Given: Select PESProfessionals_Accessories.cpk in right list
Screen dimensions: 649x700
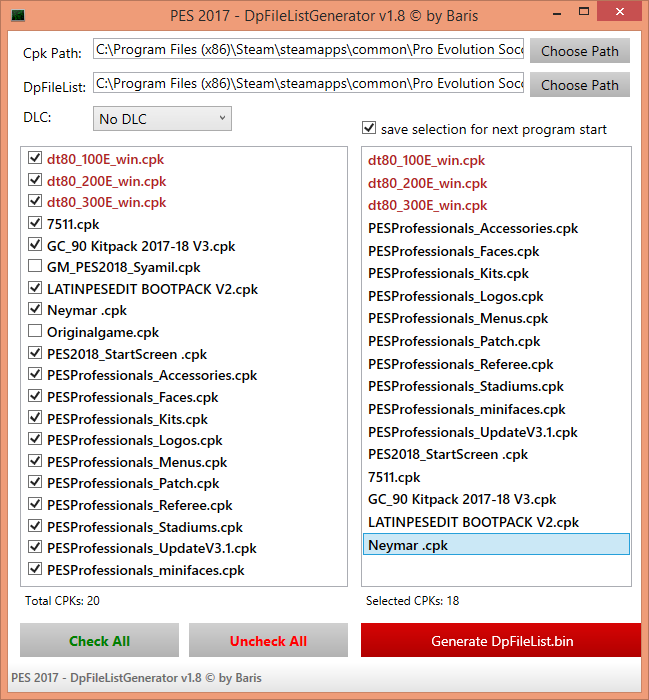Looking at the screenshot, I should tap(496, 229).
